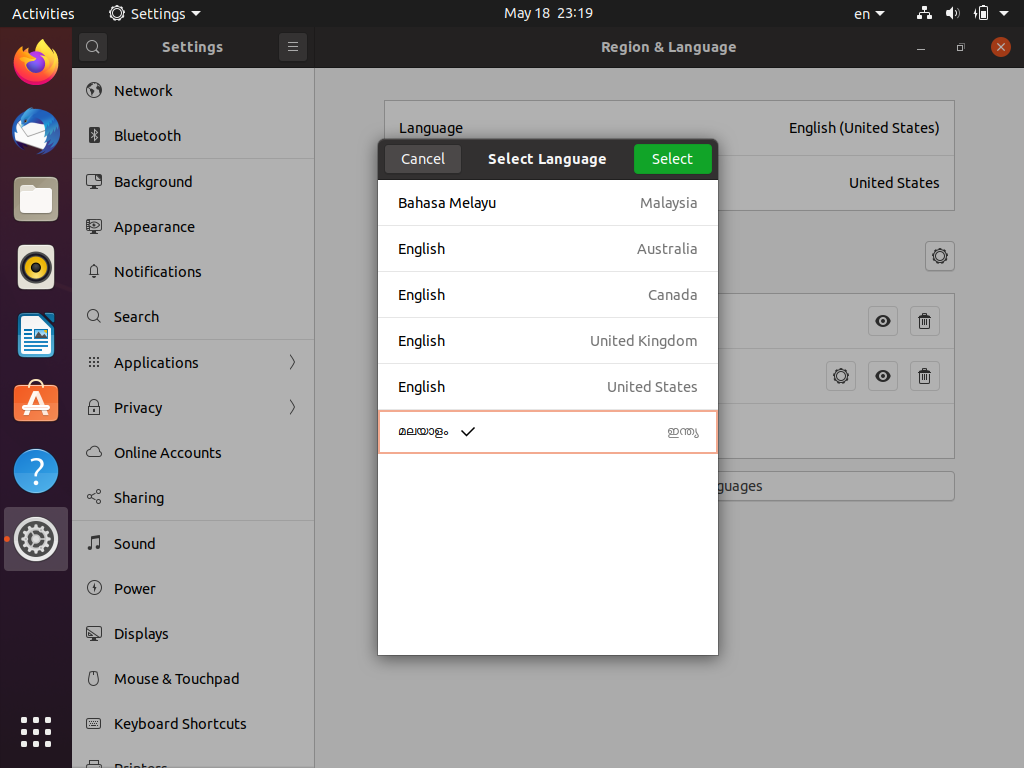Click the search icon in Settings header

click(x=92, y=47)
